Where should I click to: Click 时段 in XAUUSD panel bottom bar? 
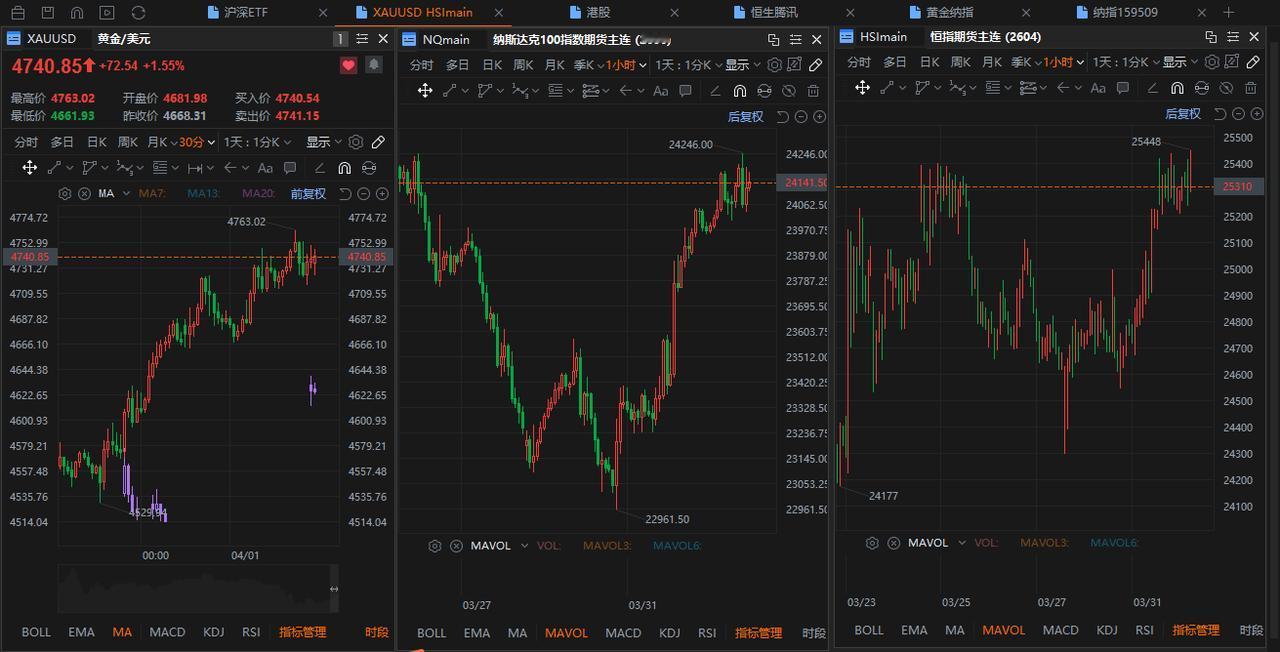coord(376,632)
